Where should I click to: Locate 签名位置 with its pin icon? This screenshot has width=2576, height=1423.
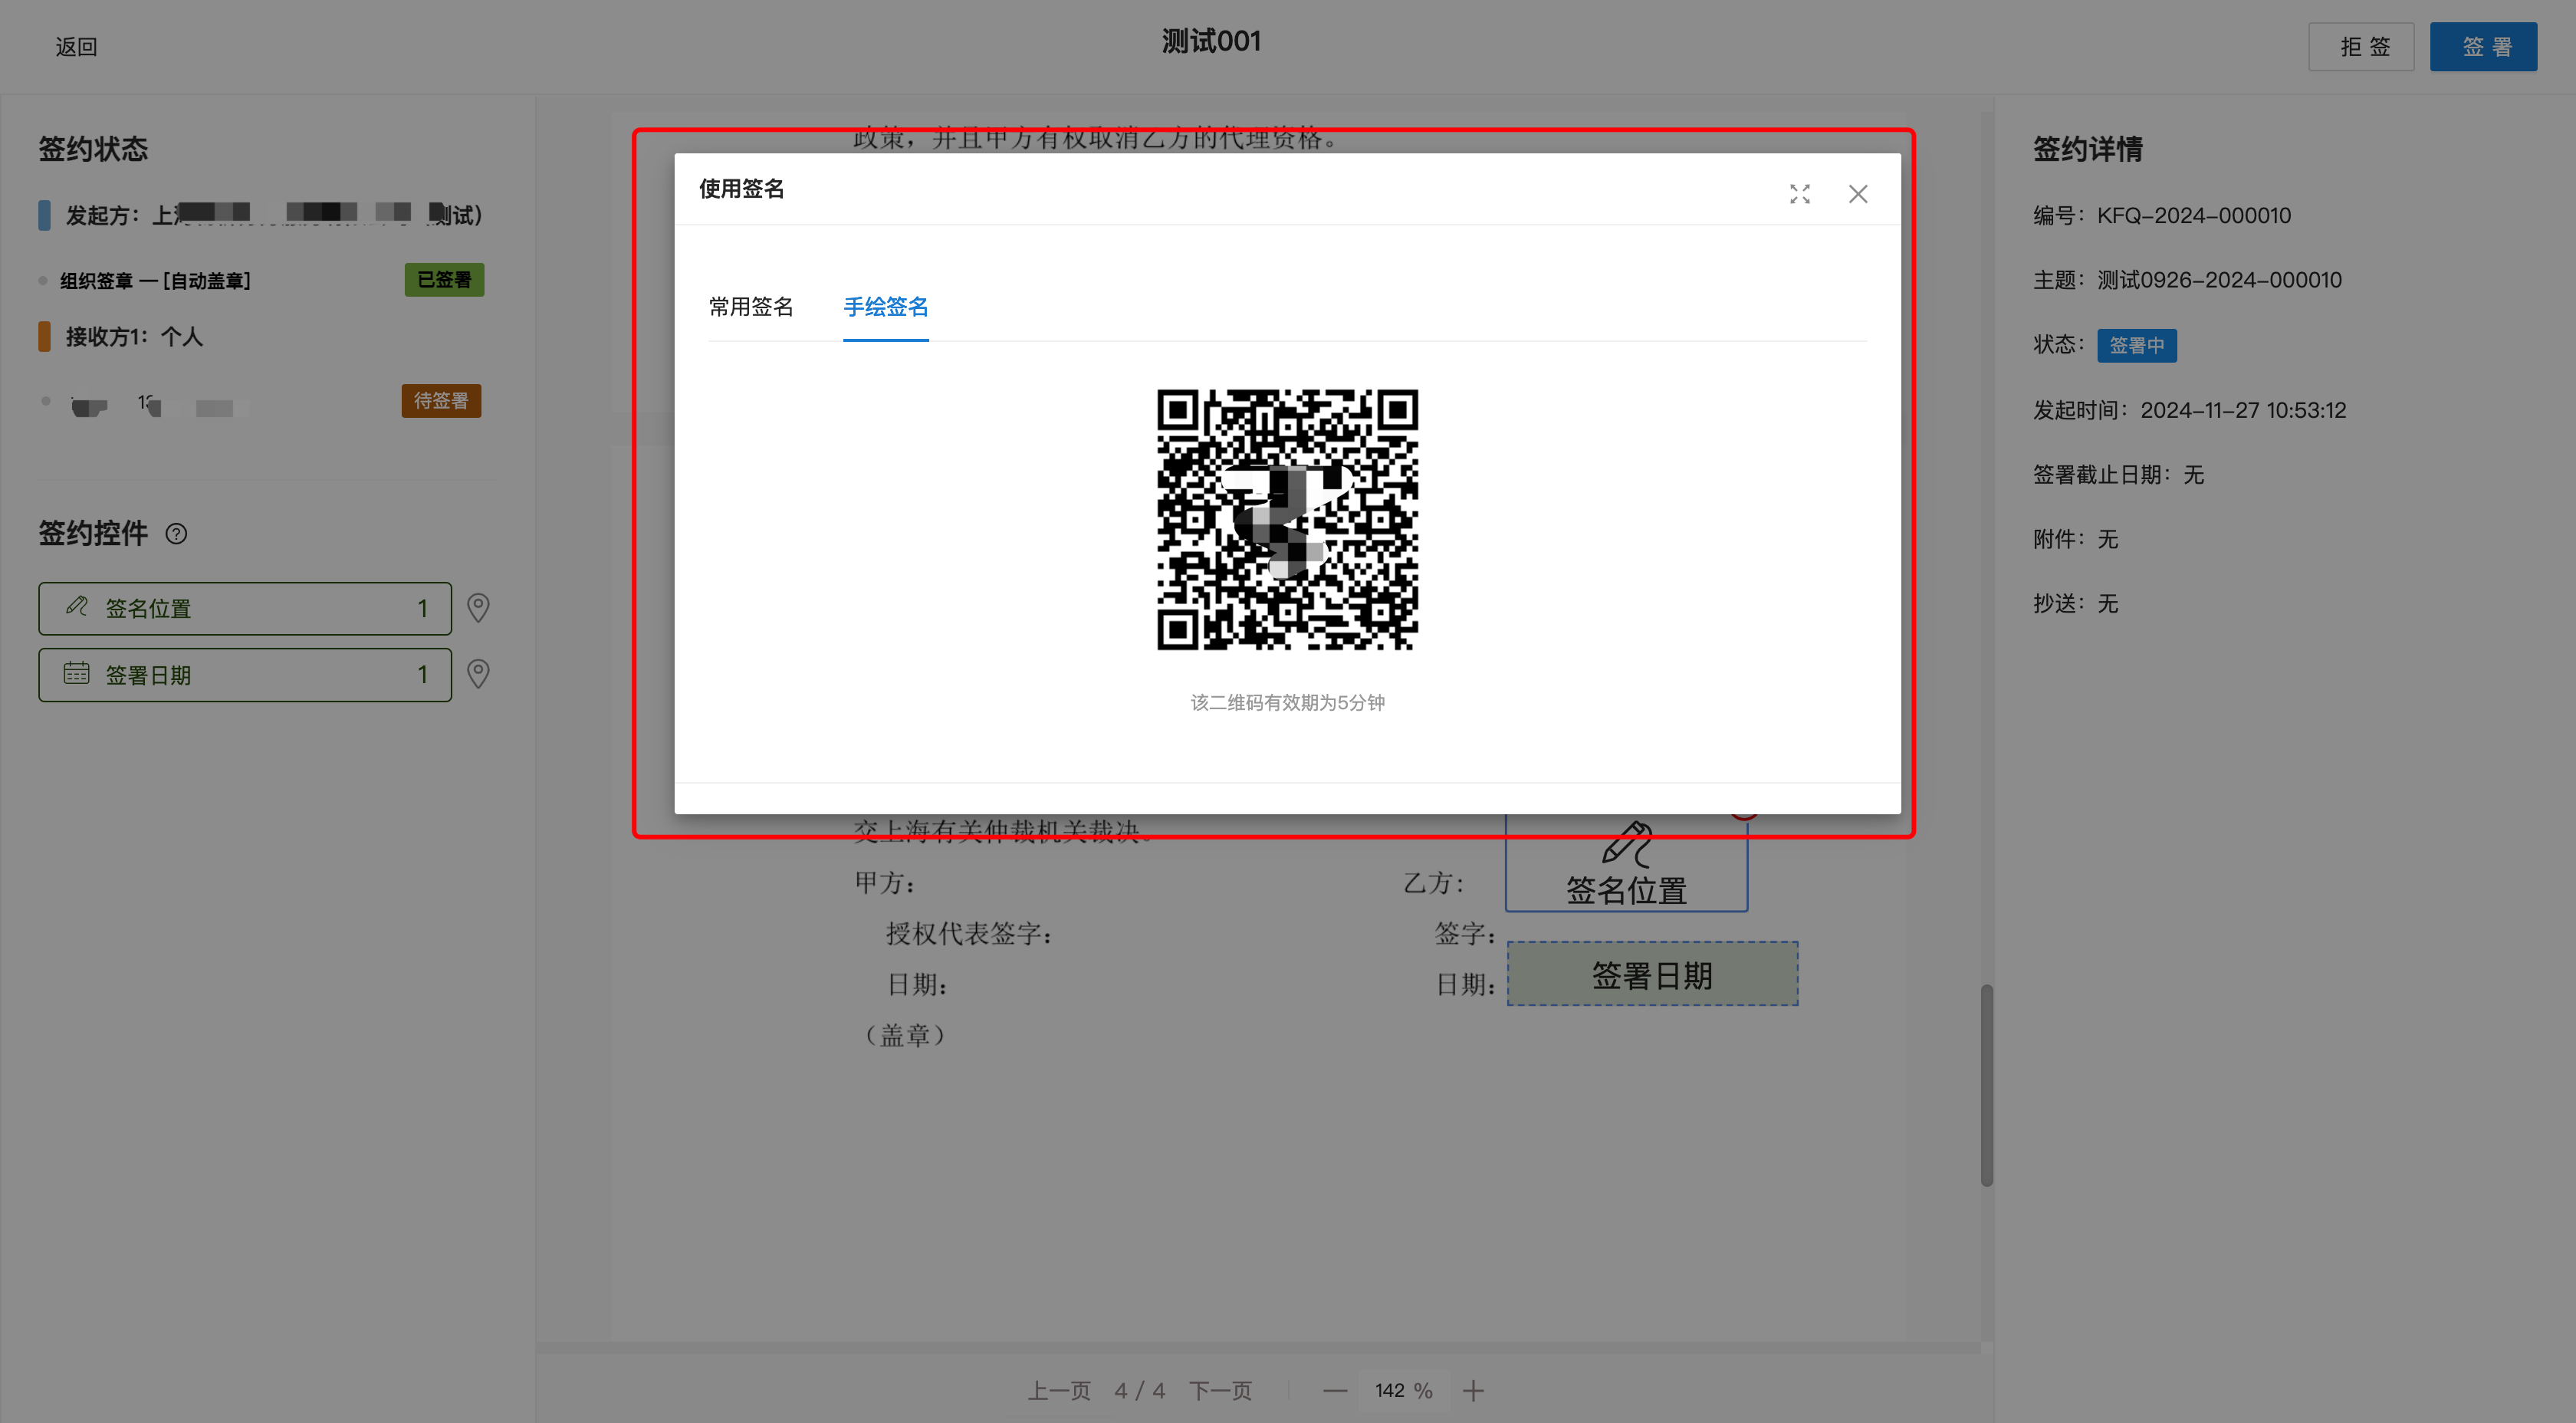point(478,608)
